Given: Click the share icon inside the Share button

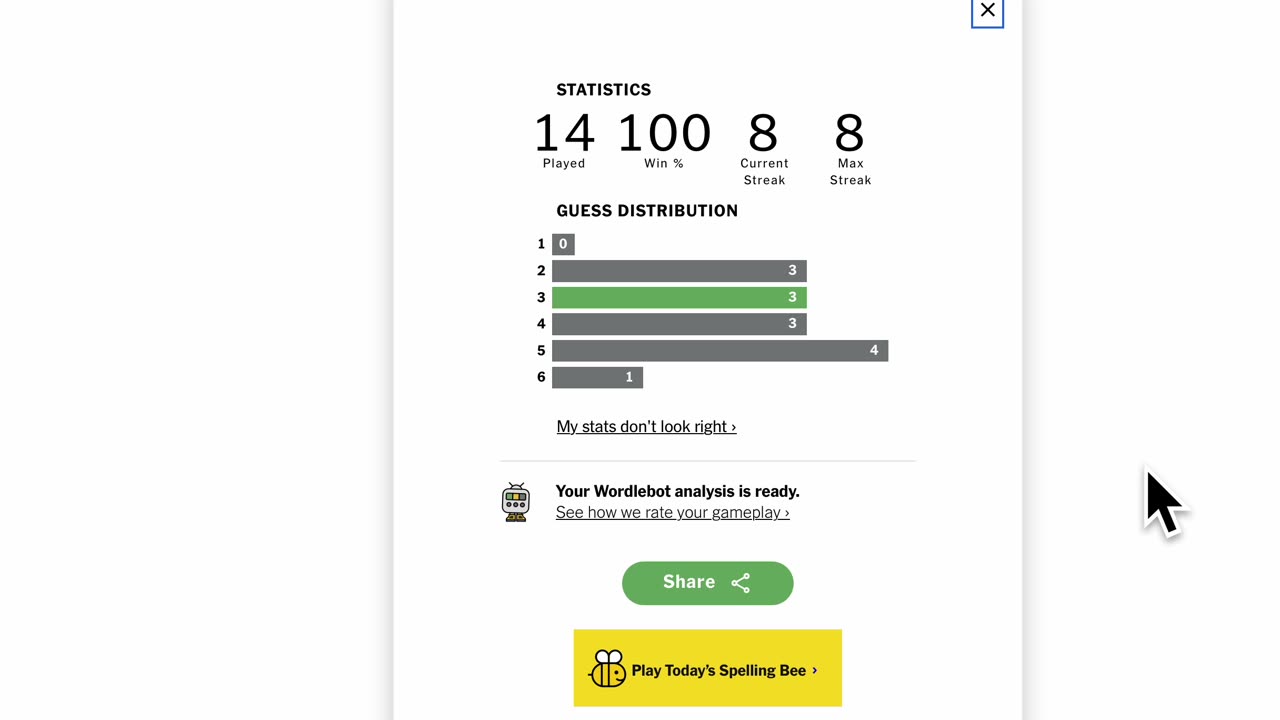Looking at the screenshot, I should pyautogui.click(x=740, y=583).
